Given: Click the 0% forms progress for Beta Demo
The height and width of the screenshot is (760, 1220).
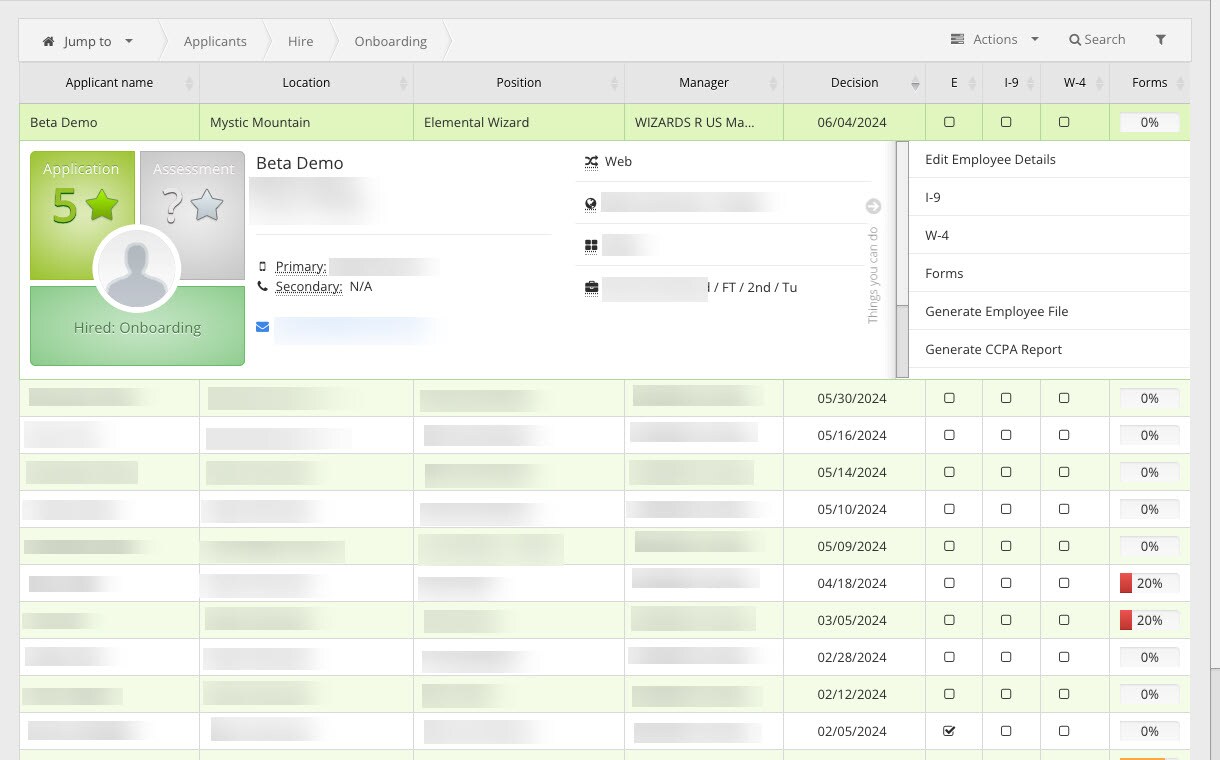Looking at the screenshot, I should 1149,122.
